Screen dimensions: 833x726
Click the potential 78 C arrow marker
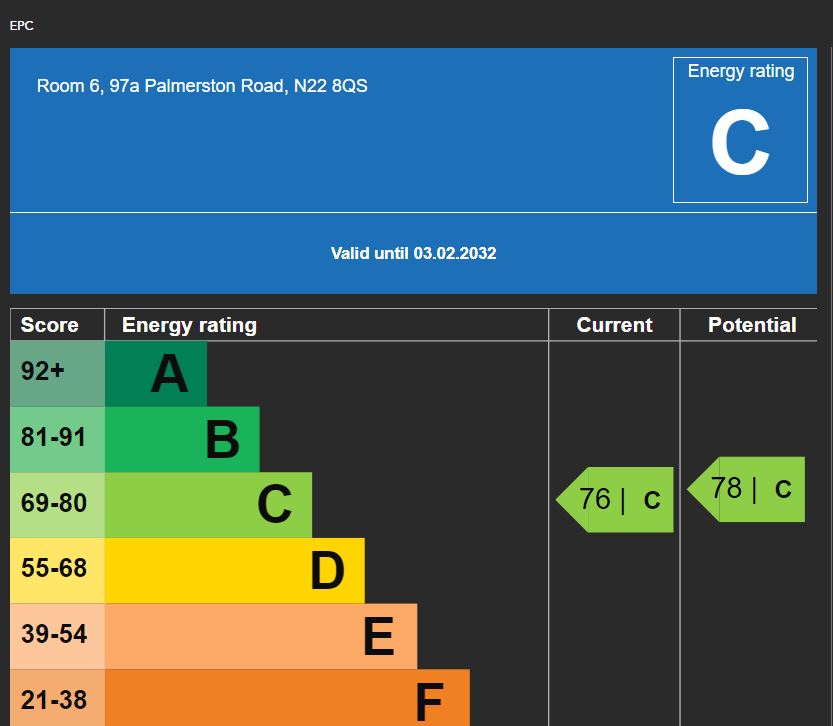(x=748, y=489)
